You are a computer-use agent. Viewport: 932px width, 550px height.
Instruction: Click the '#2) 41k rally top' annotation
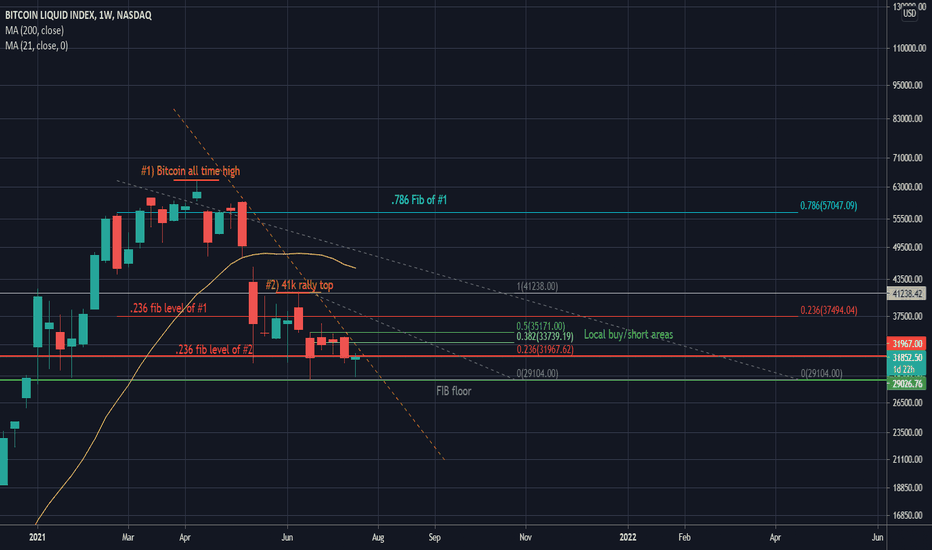(299, 285)
